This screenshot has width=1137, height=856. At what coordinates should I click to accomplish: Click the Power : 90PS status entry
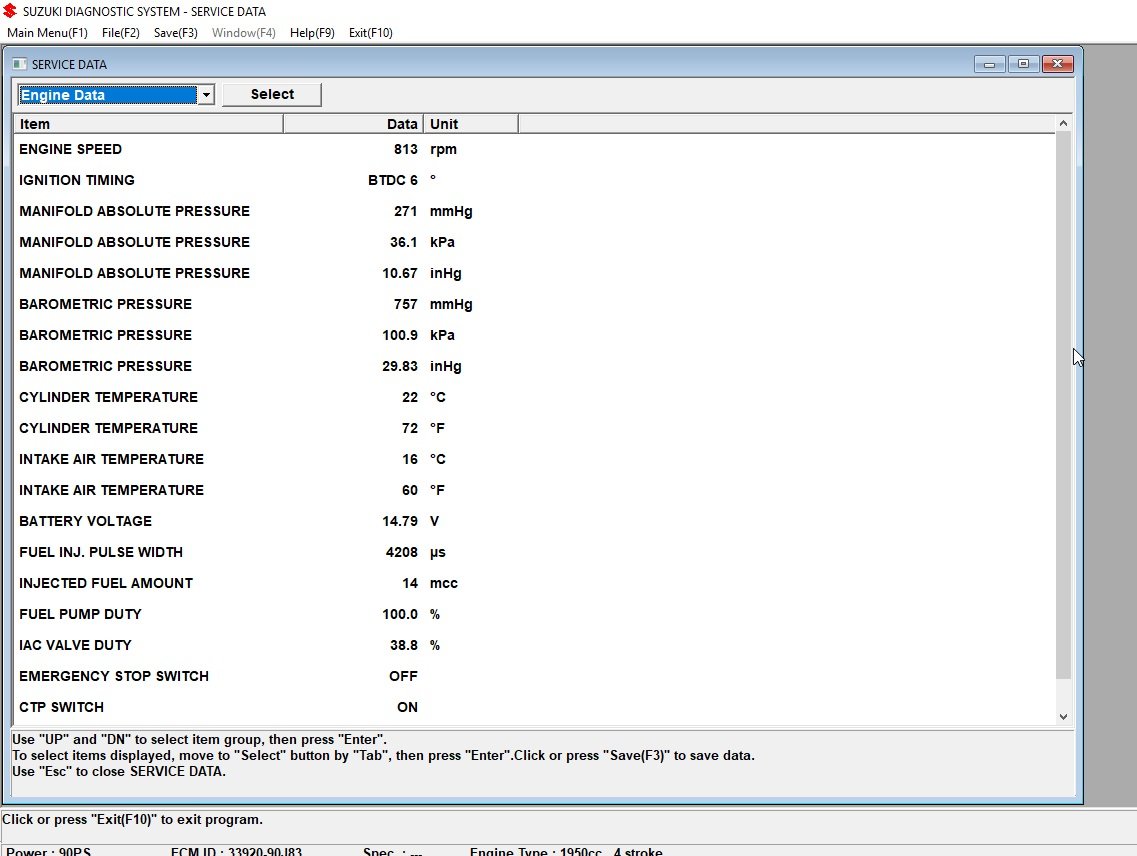[x=49, y=852]
